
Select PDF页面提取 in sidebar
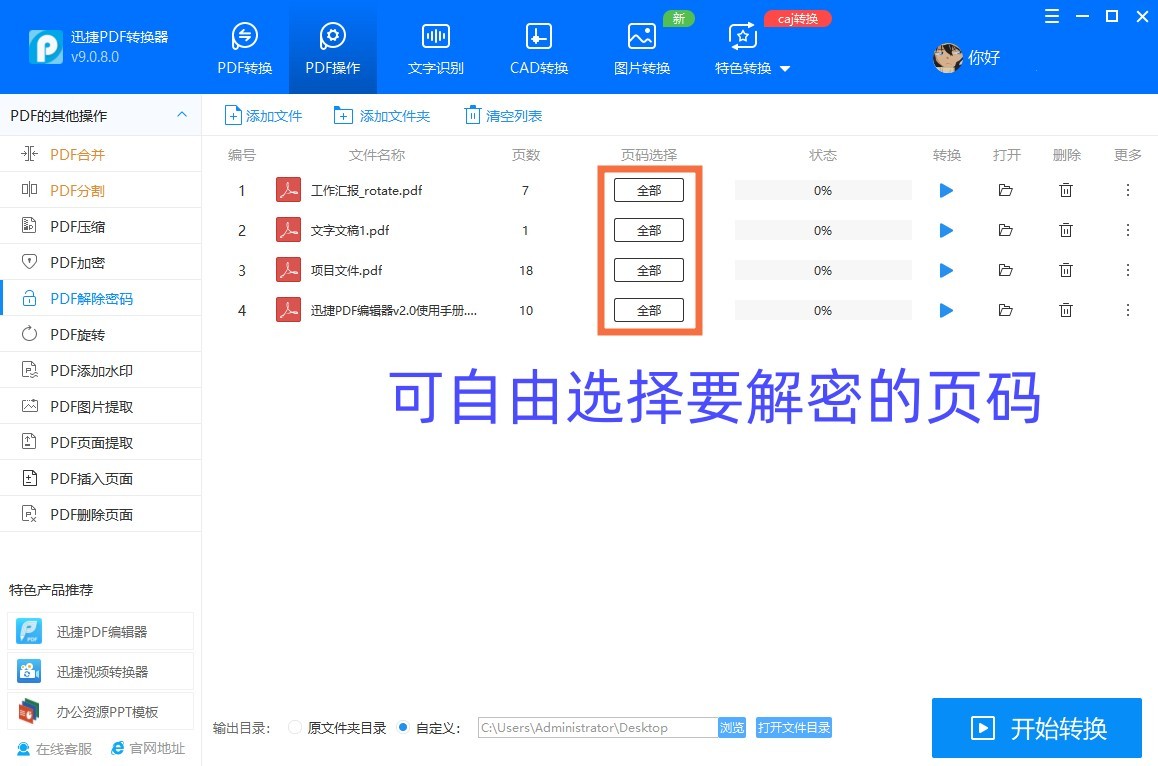(x=100, y=442)
